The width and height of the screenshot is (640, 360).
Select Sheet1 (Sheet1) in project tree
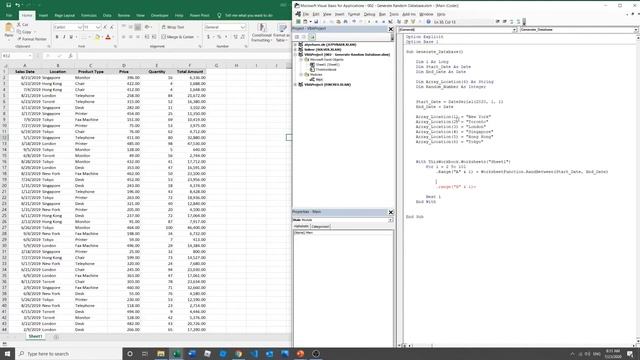click(327, 64)
